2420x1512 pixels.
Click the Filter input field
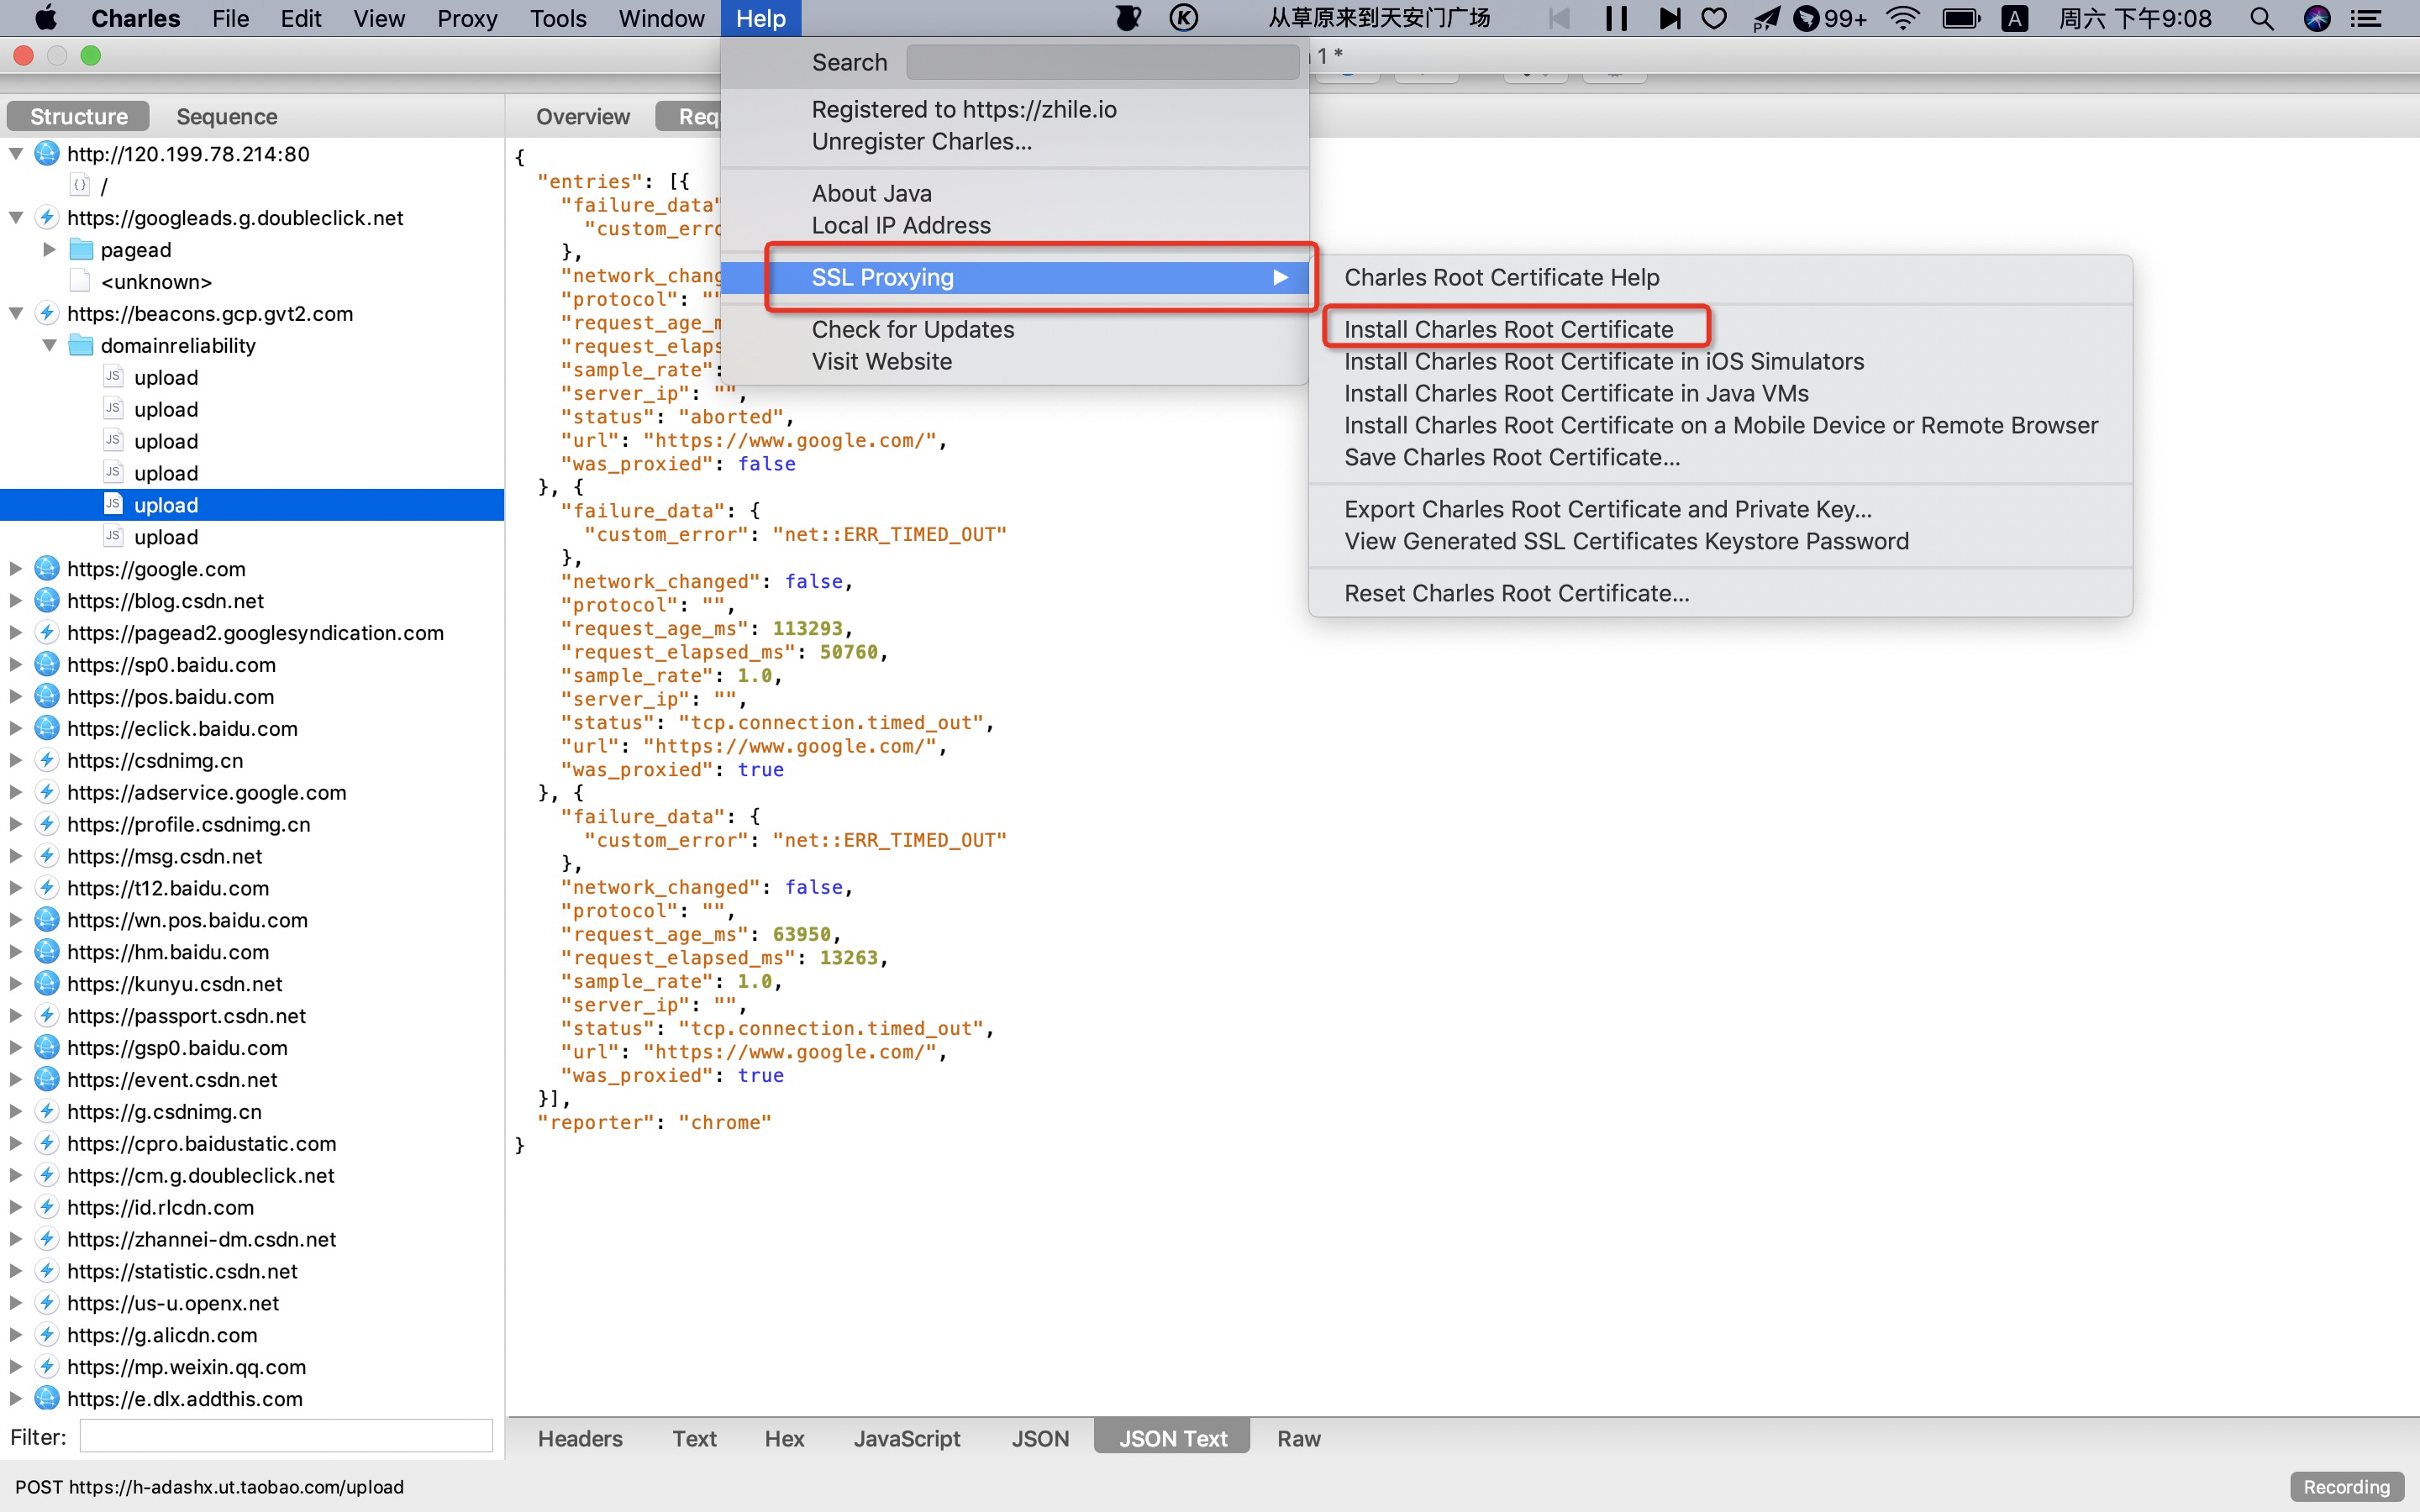[286, 1436]
